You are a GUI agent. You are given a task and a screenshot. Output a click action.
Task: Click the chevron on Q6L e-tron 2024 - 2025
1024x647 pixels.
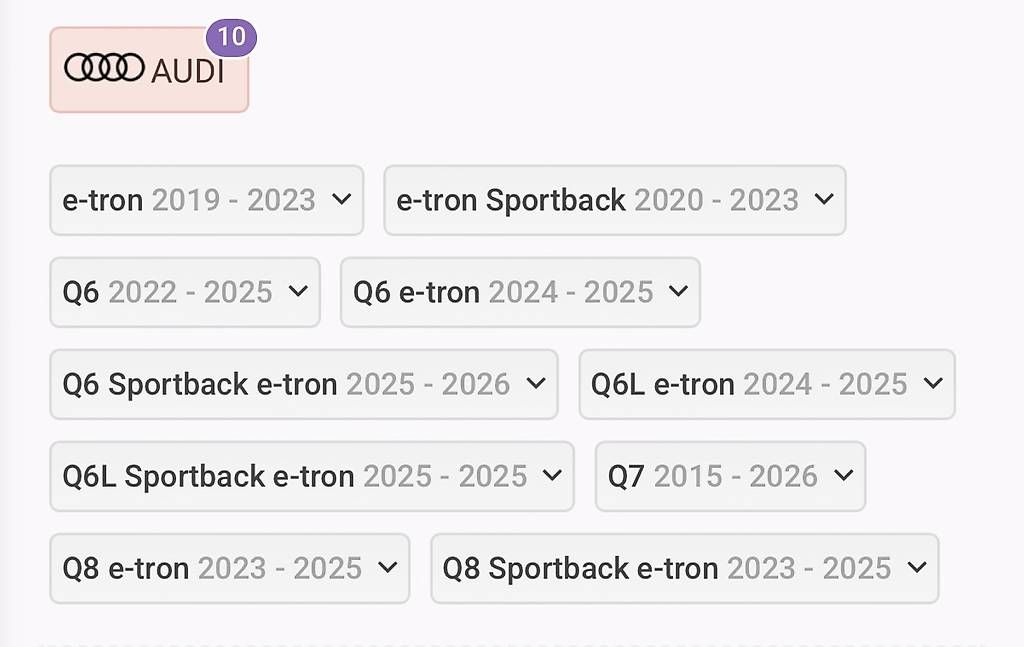933,383
